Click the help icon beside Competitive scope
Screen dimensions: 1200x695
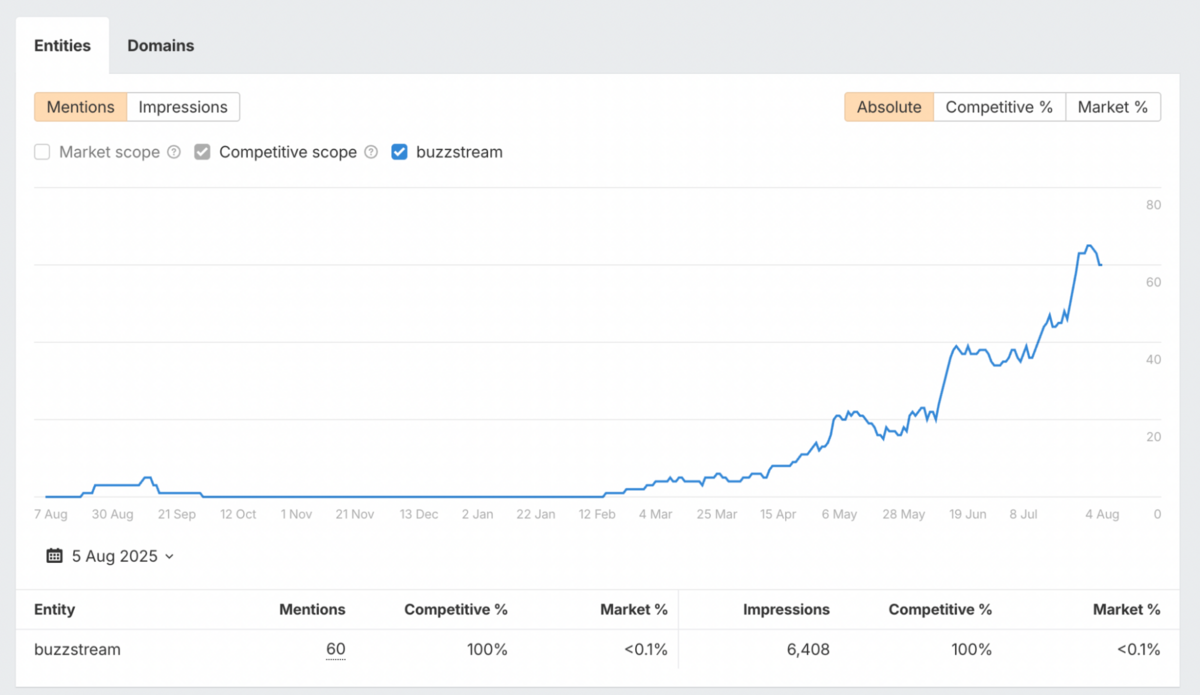coord(371,153)
